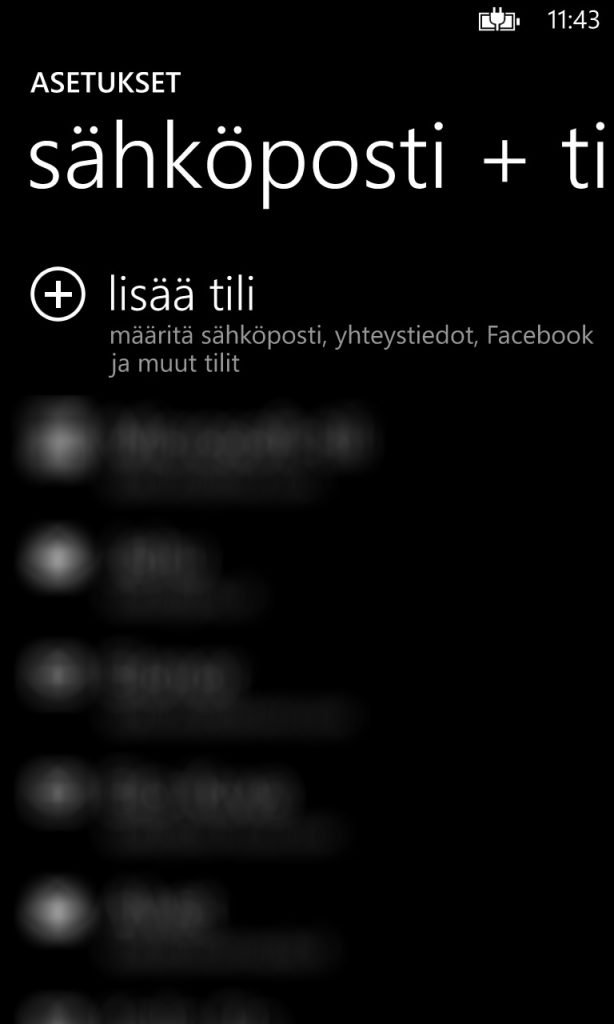Image resolution: width=614 pixels, height=1024 pixels.
Task: Tap the charging battery status icon
Action: pyautogui.click(x=499, y=22)
